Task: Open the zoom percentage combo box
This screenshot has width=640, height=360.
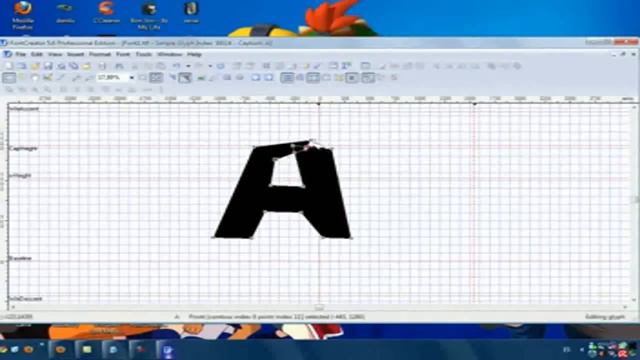Action: click(x=116, y=77)
